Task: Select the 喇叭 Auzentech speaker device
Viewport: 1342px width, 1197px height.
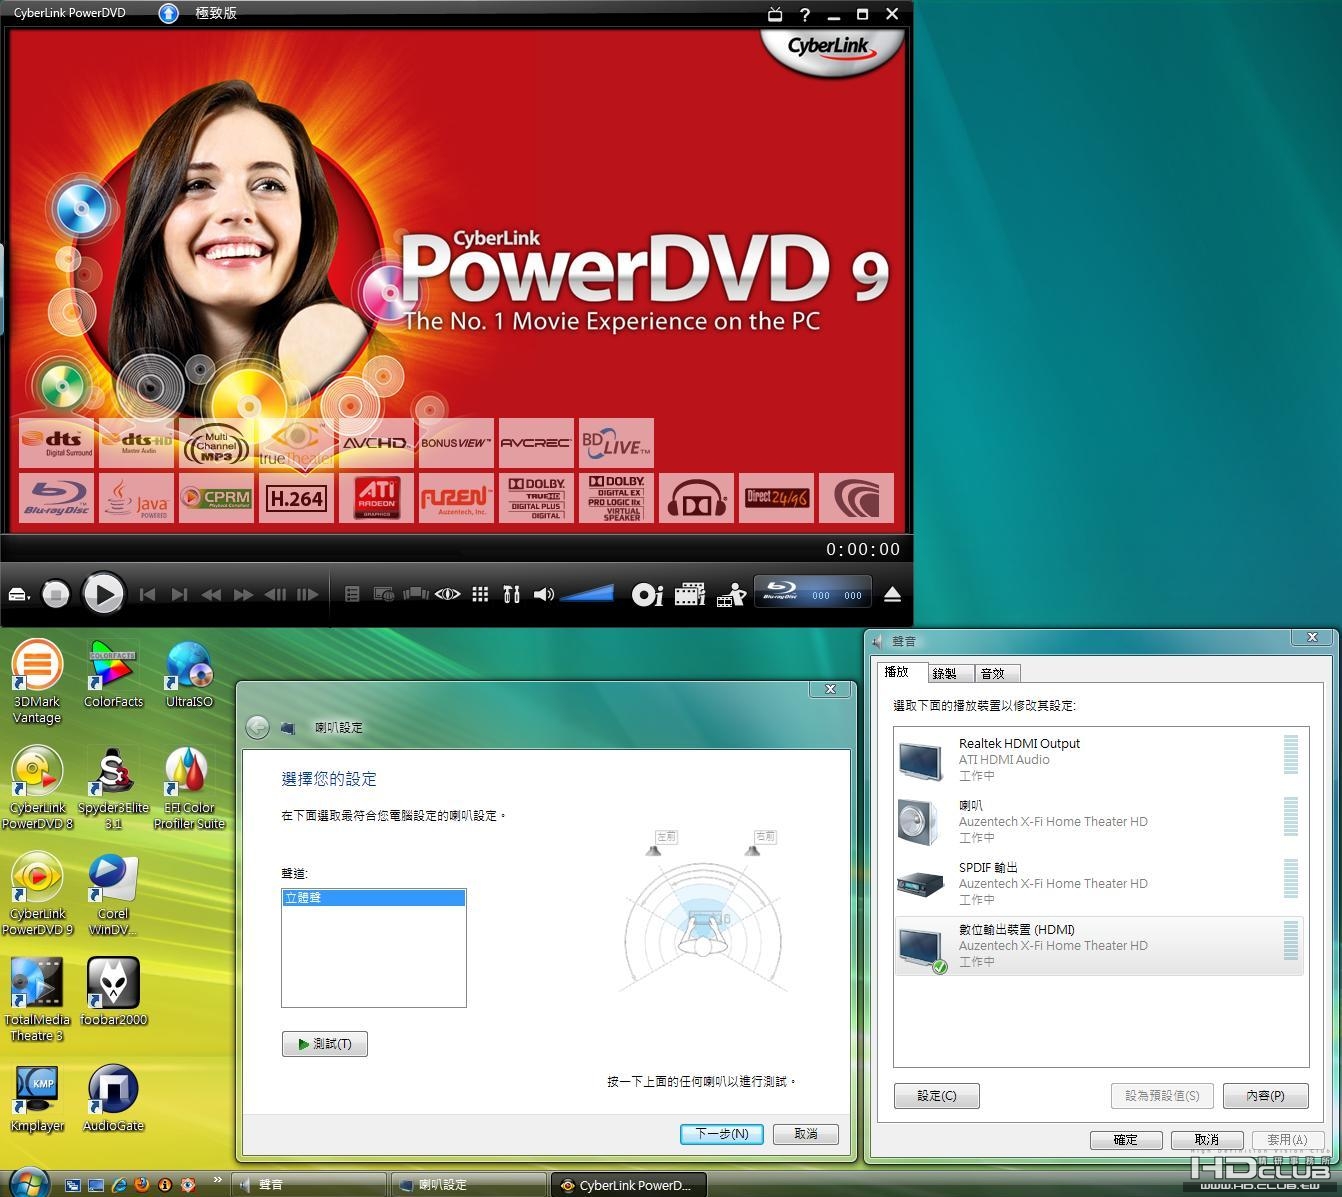Action: coord(1099,822)
